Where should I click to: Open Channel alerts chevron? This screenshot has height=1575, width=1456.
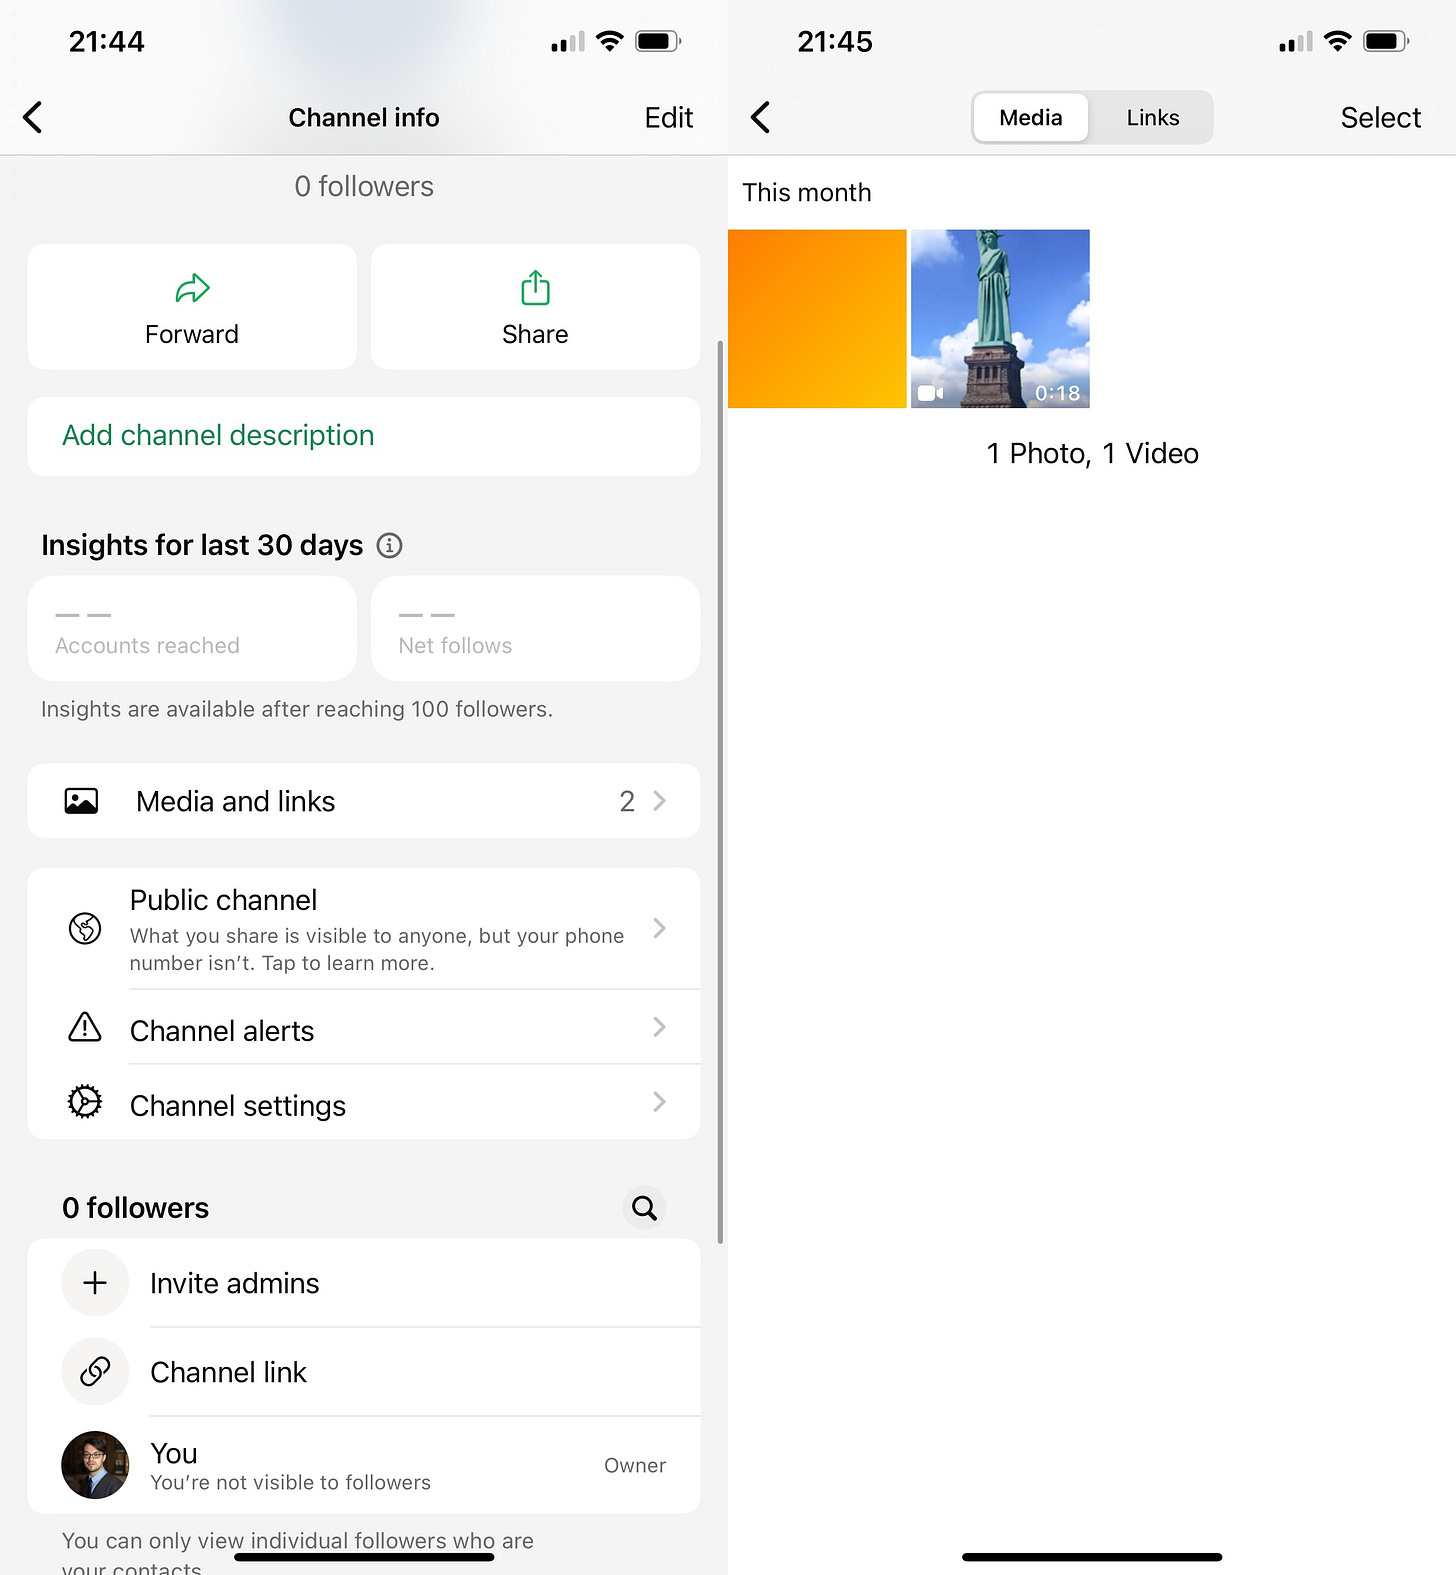coord(659,1027)
